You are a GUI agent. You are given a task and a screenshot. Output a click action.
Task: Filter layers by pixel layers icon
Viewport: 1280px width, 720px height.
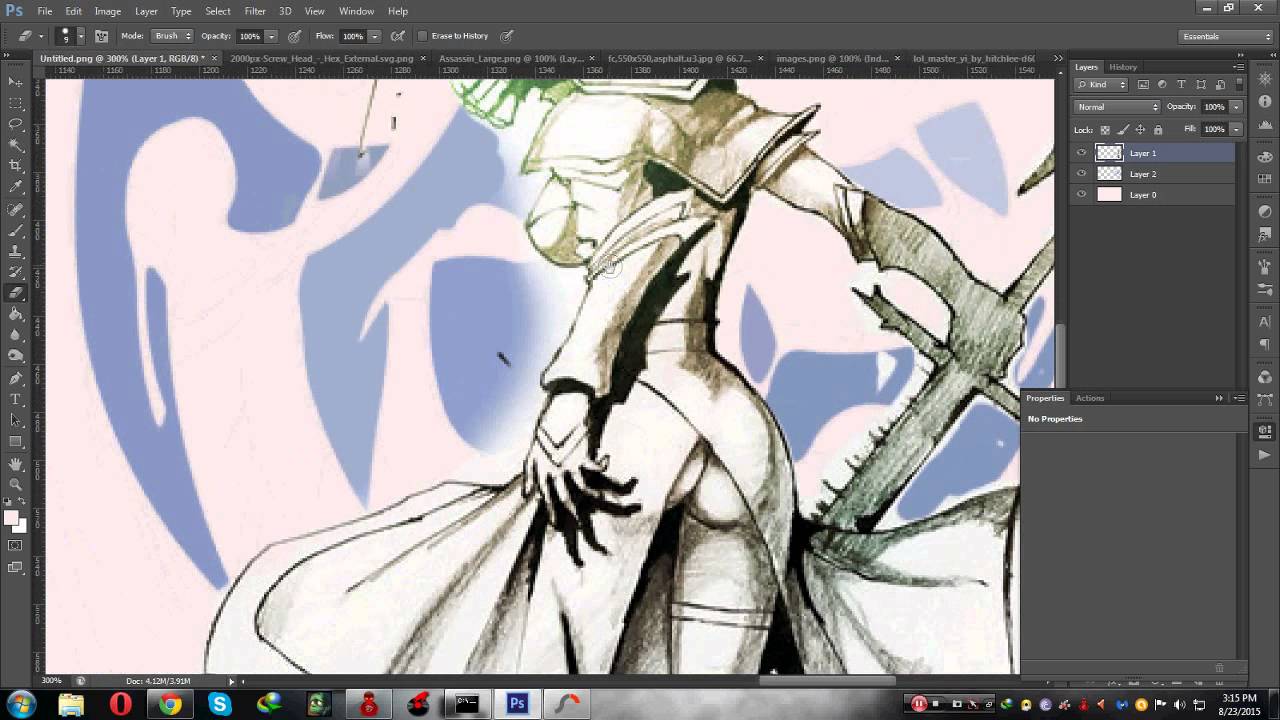[1143, 85]
